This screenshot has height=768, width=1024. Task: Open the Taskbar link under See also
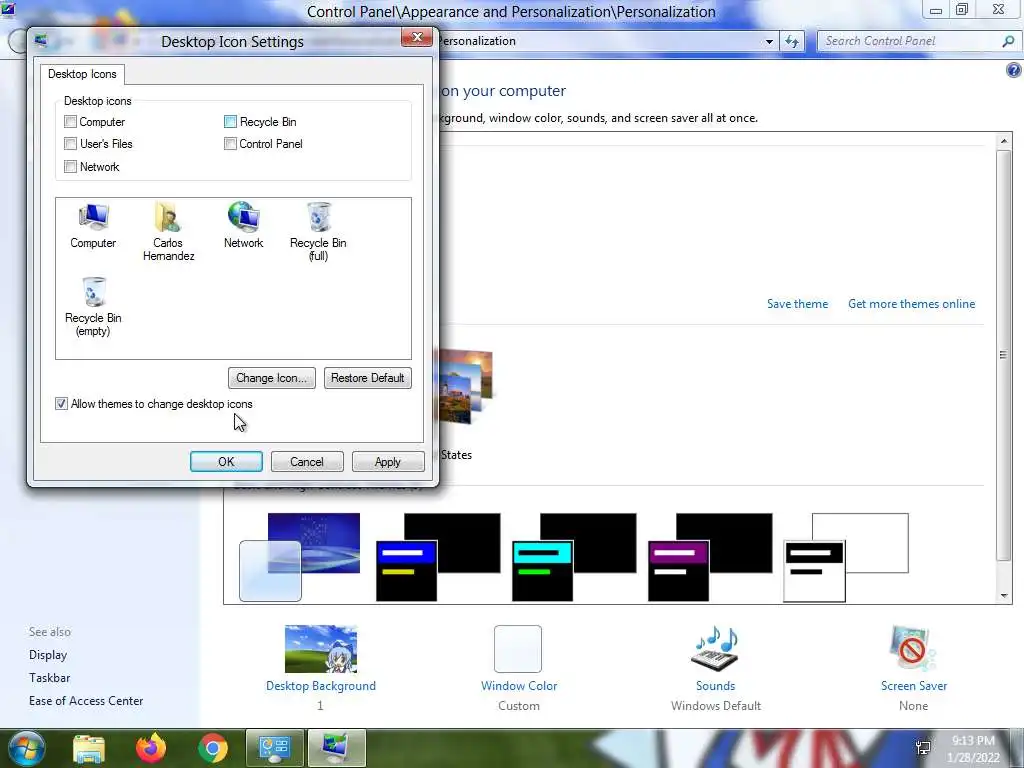[x=50, y=678]
